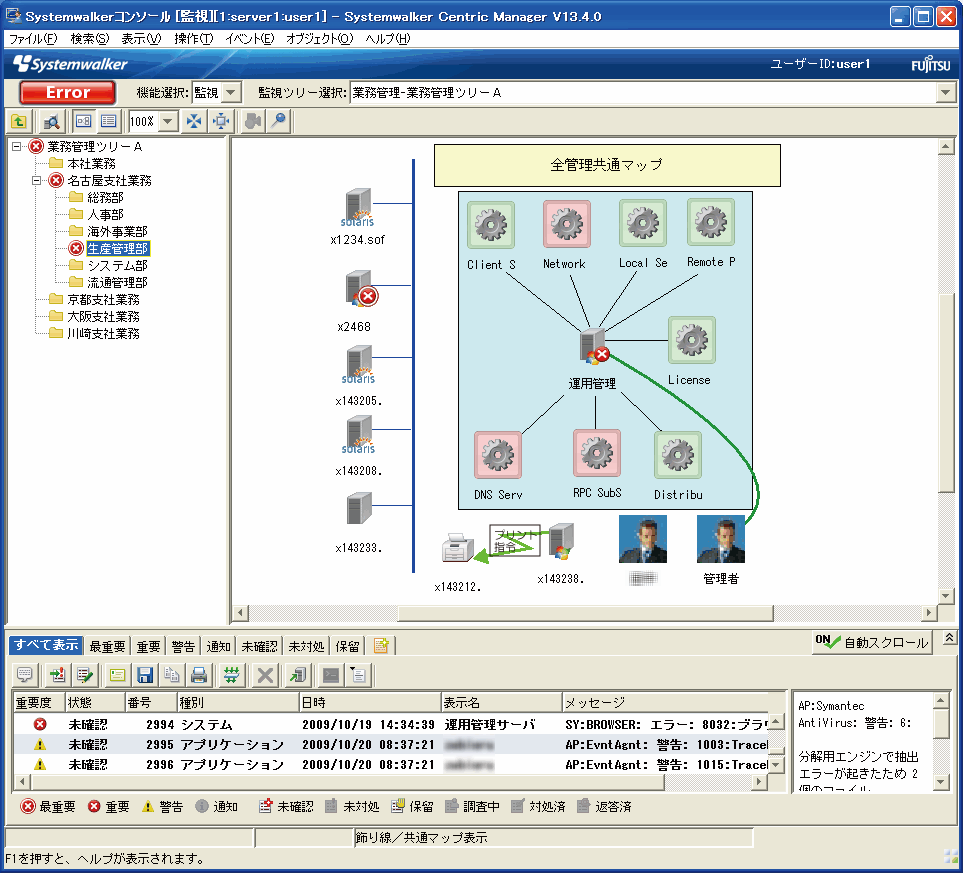Switch to 未確認 event tab
Viewport: 963px width, 873px height.
tap(259, 646)
